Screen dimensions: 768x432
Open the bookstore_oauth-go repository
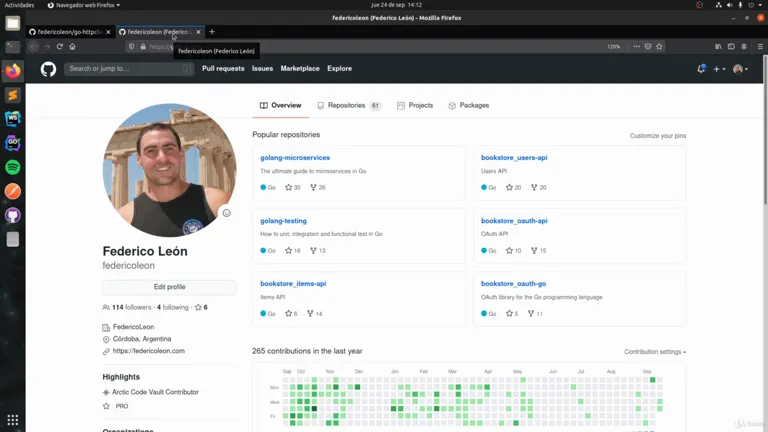[513, 284]
